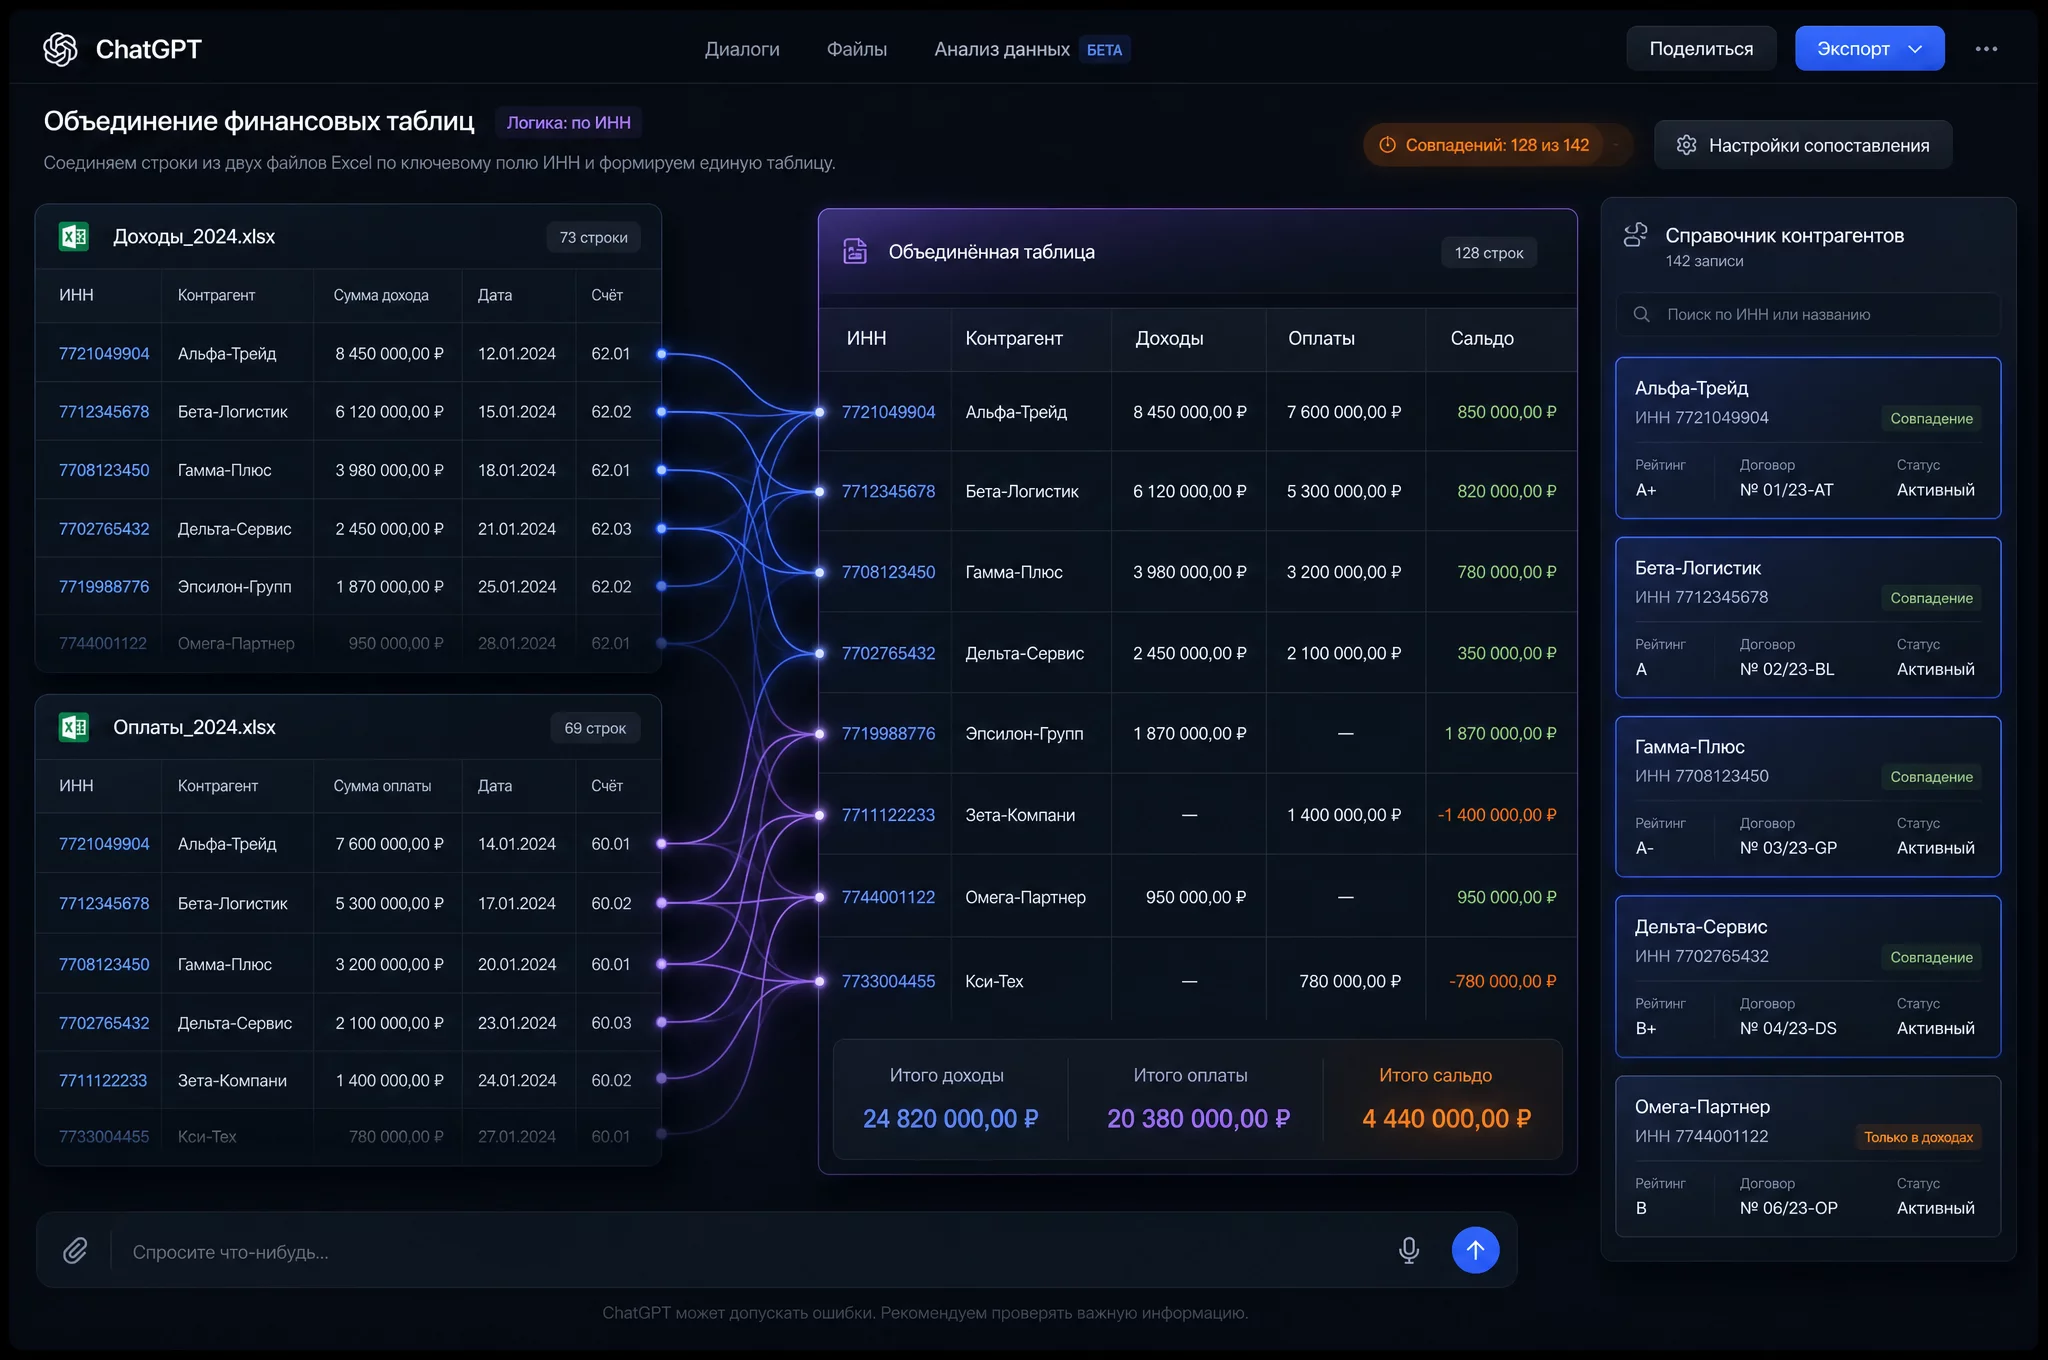Click the gear icon in Настройки сопоставления
The image size is (2048, 1360).
(x=1687, y=145)
